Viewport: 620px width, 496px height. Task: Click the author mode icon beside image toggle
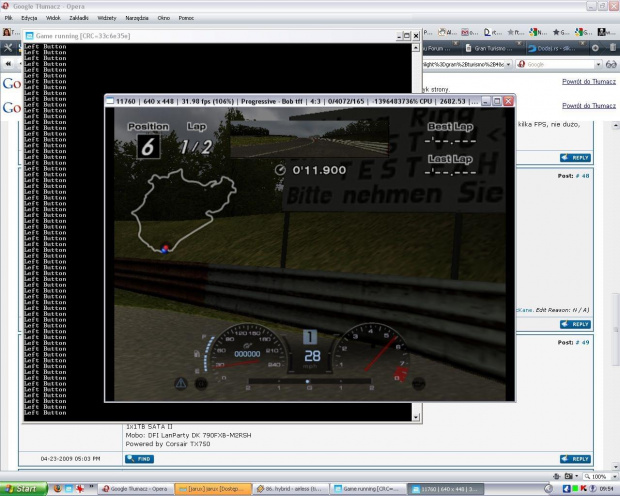coord(557,476)
